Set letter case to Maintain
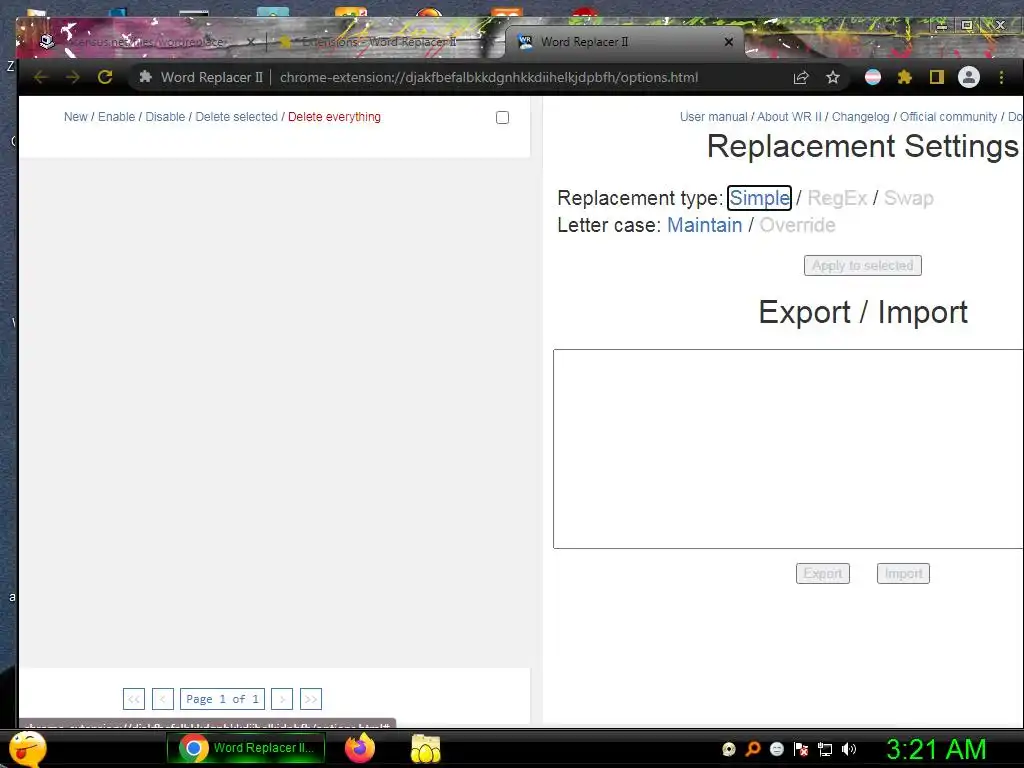Screen dimensions: 1024x768 tap(704, 225)
